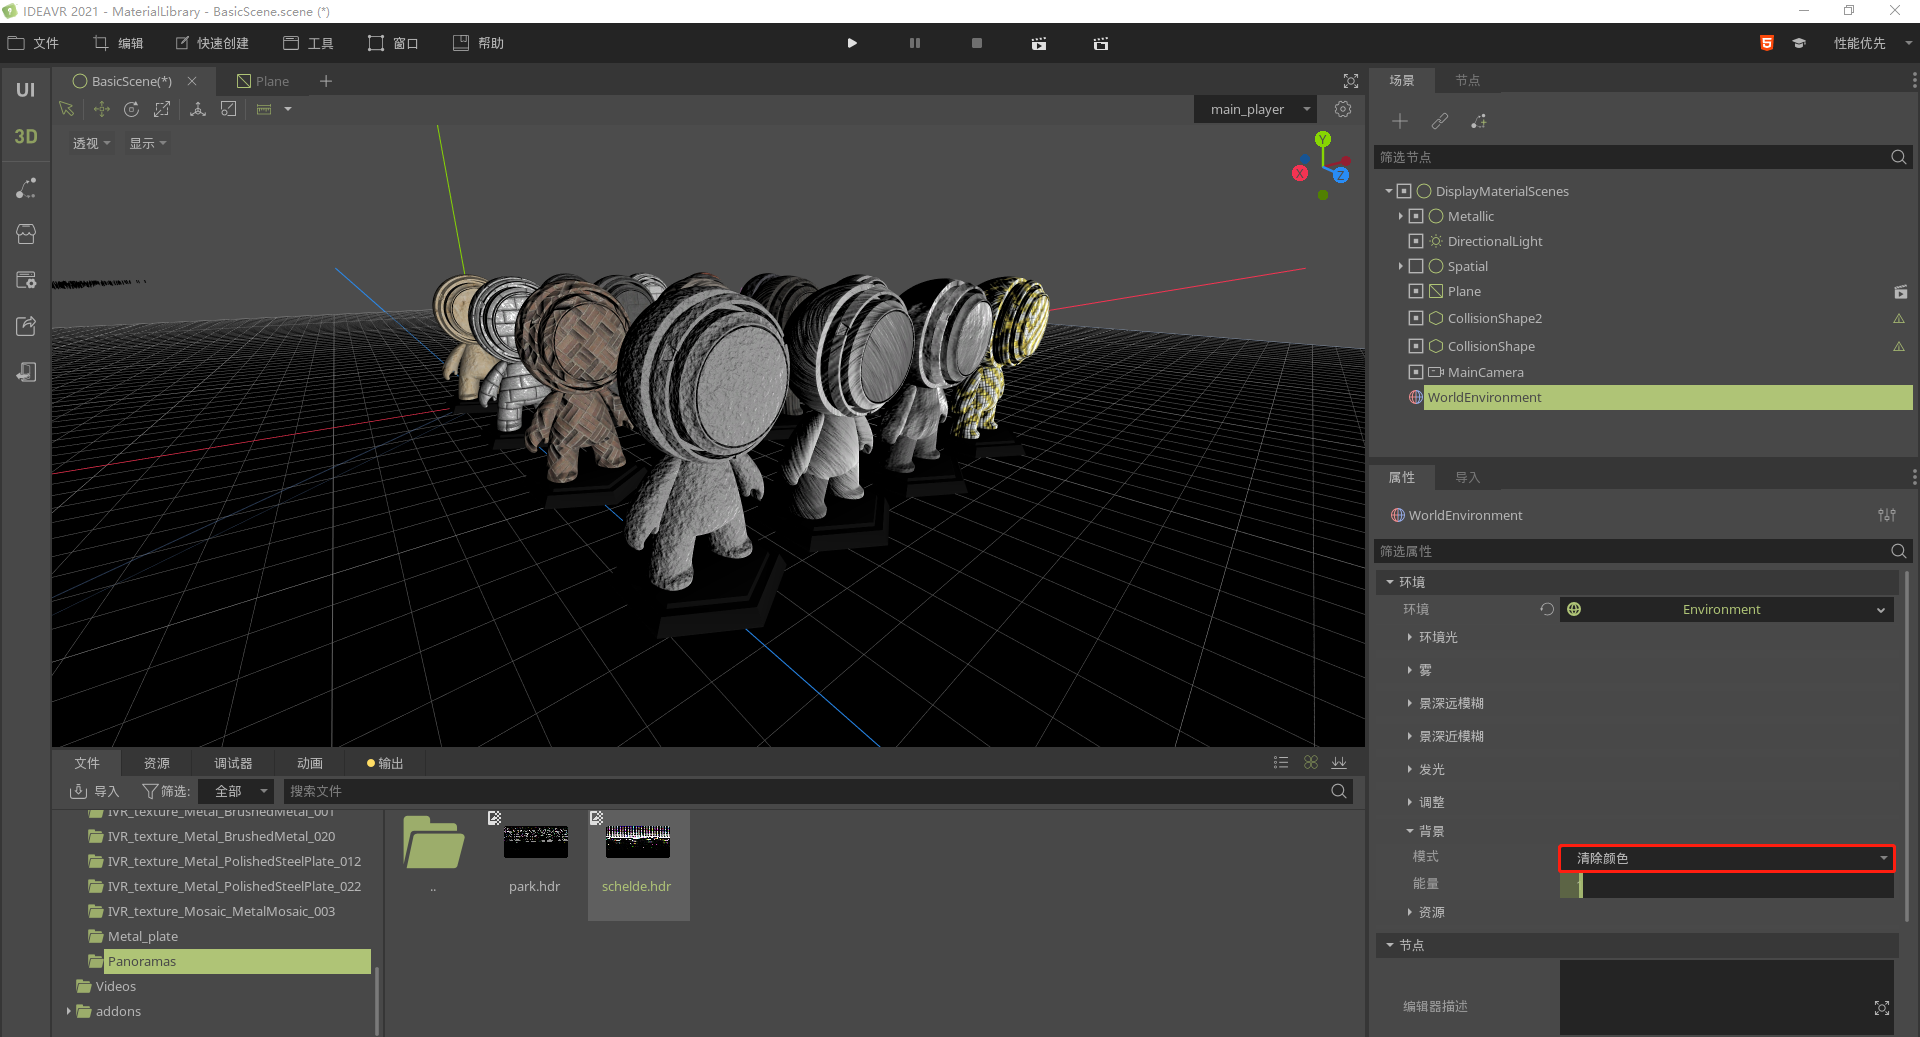Click the first clapperboard play-scene icon
This screenshot has height=1037, width=1920.
1039,43
